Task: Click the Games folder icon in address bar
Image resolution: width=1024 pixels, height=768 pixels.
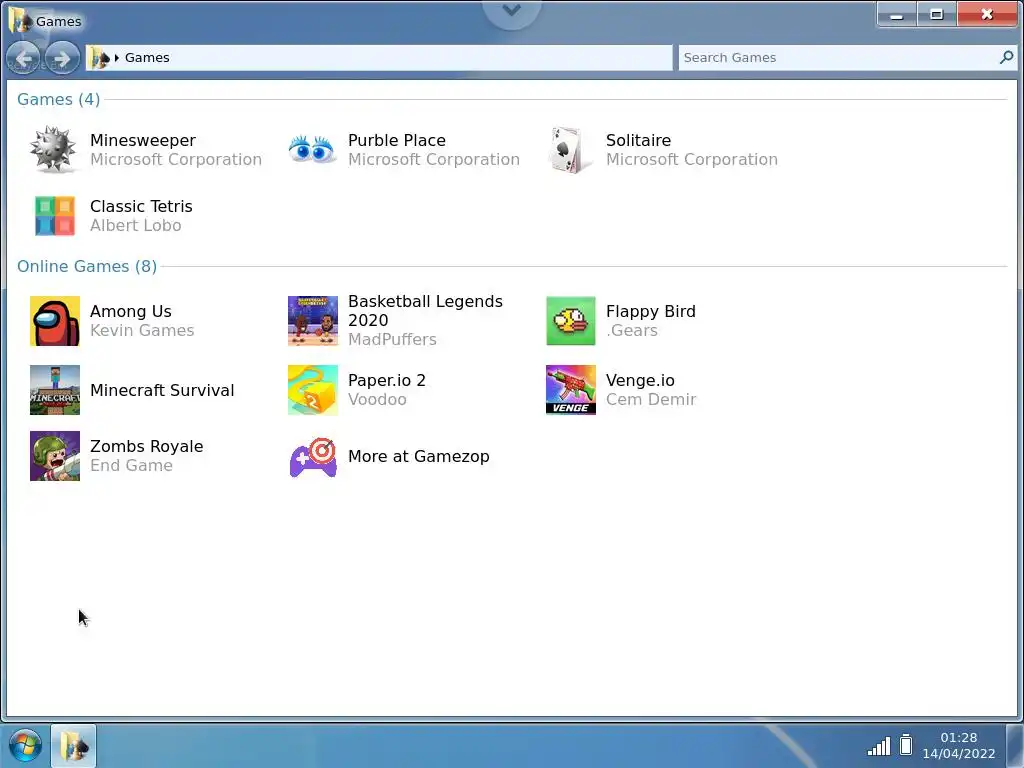Action: pos(99,58)
